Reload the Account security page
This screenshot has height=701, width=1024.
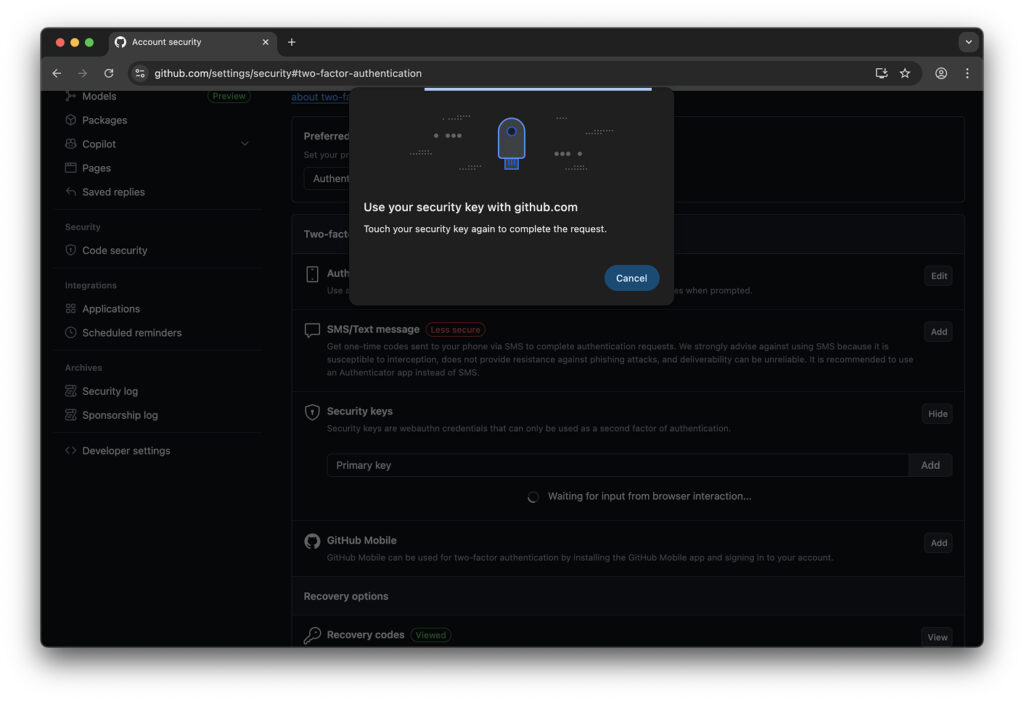(x=108, y=73)
